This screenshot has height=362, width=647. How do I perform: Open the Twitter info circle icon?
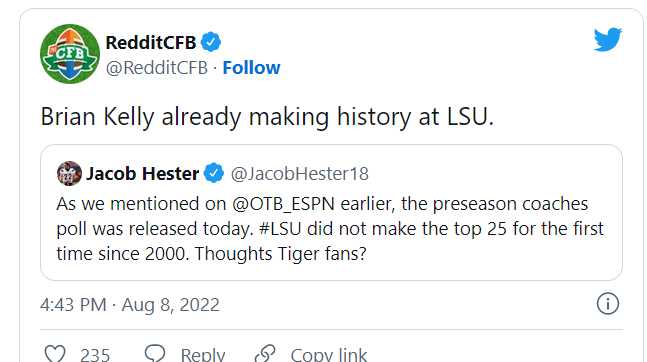click(608, 304)
